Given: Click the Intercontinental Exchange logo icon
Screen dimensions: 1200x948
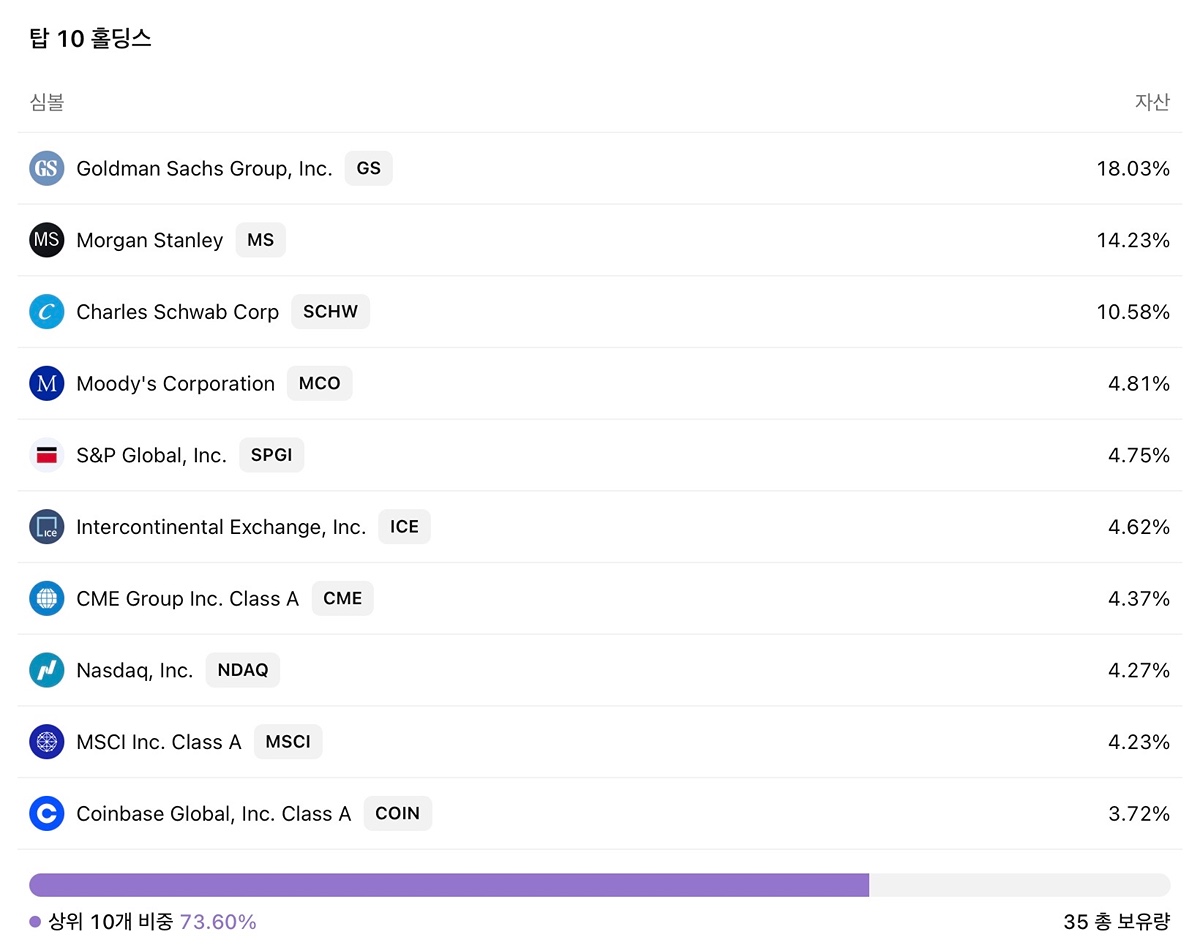Looking at the screenshot, I should [x=46, y=527].
